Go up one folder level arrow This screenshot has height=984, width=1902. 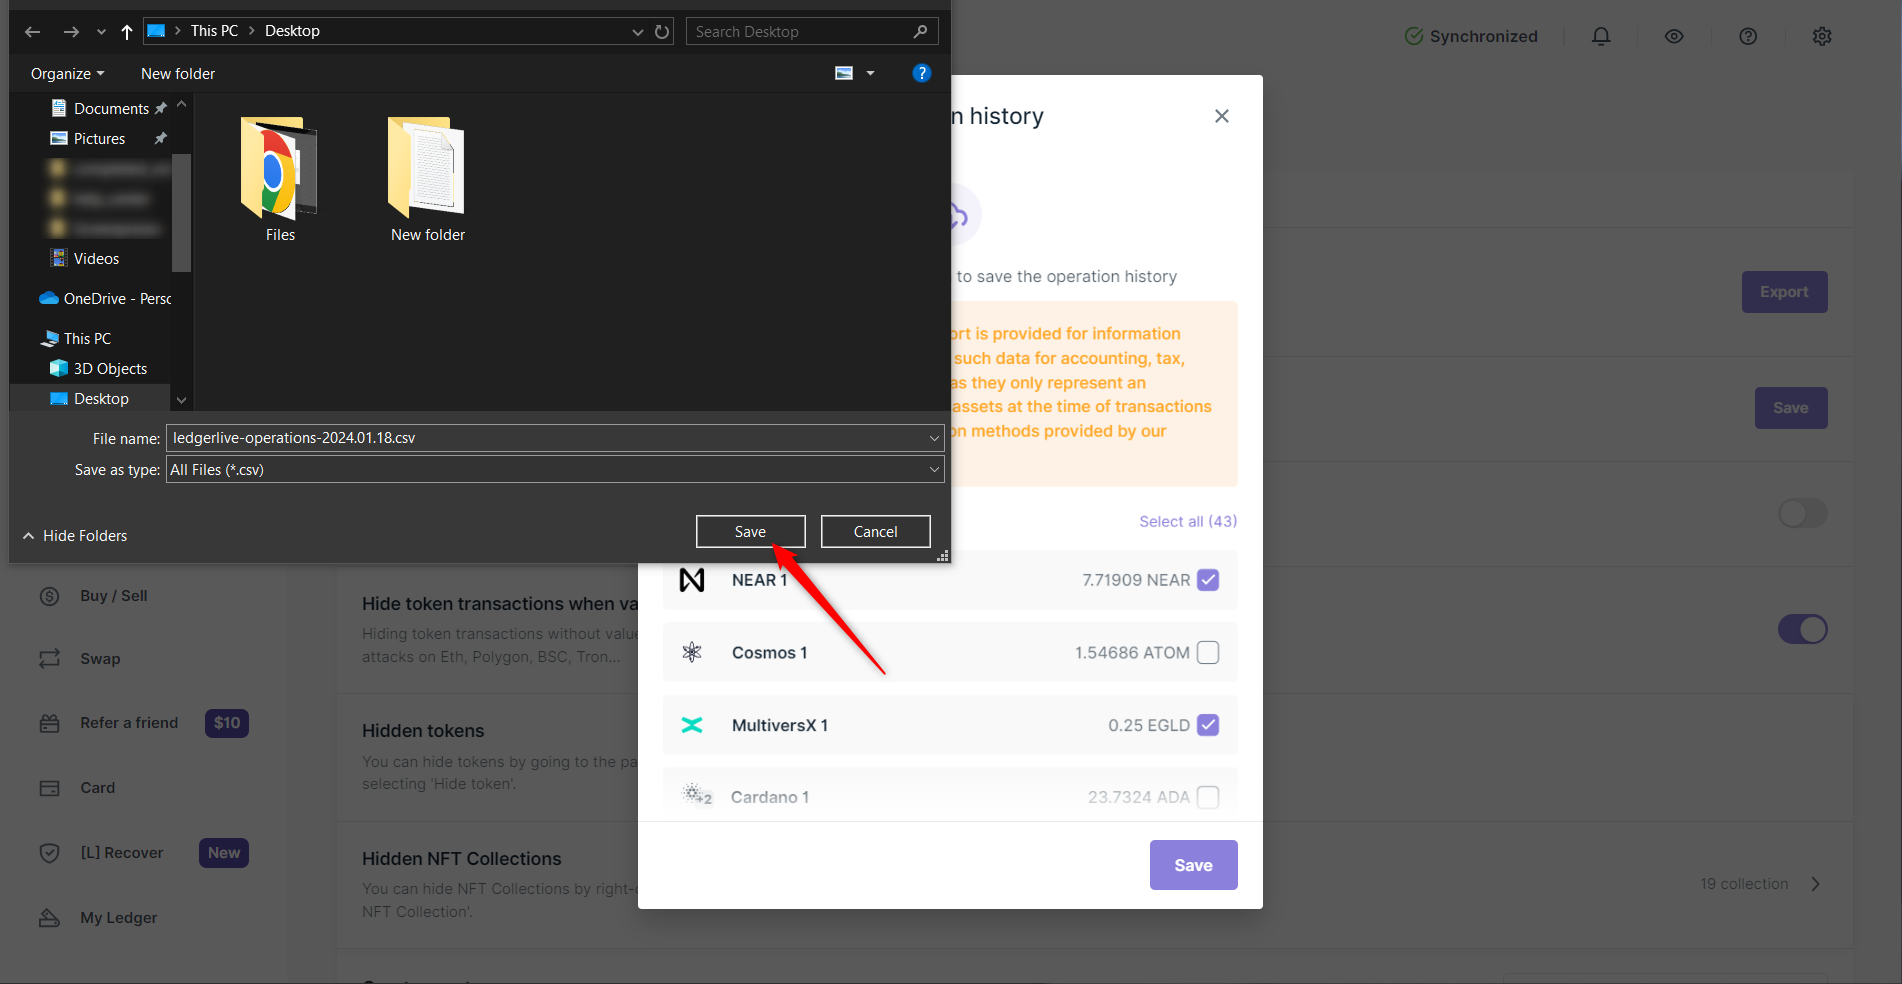[127, 32]
